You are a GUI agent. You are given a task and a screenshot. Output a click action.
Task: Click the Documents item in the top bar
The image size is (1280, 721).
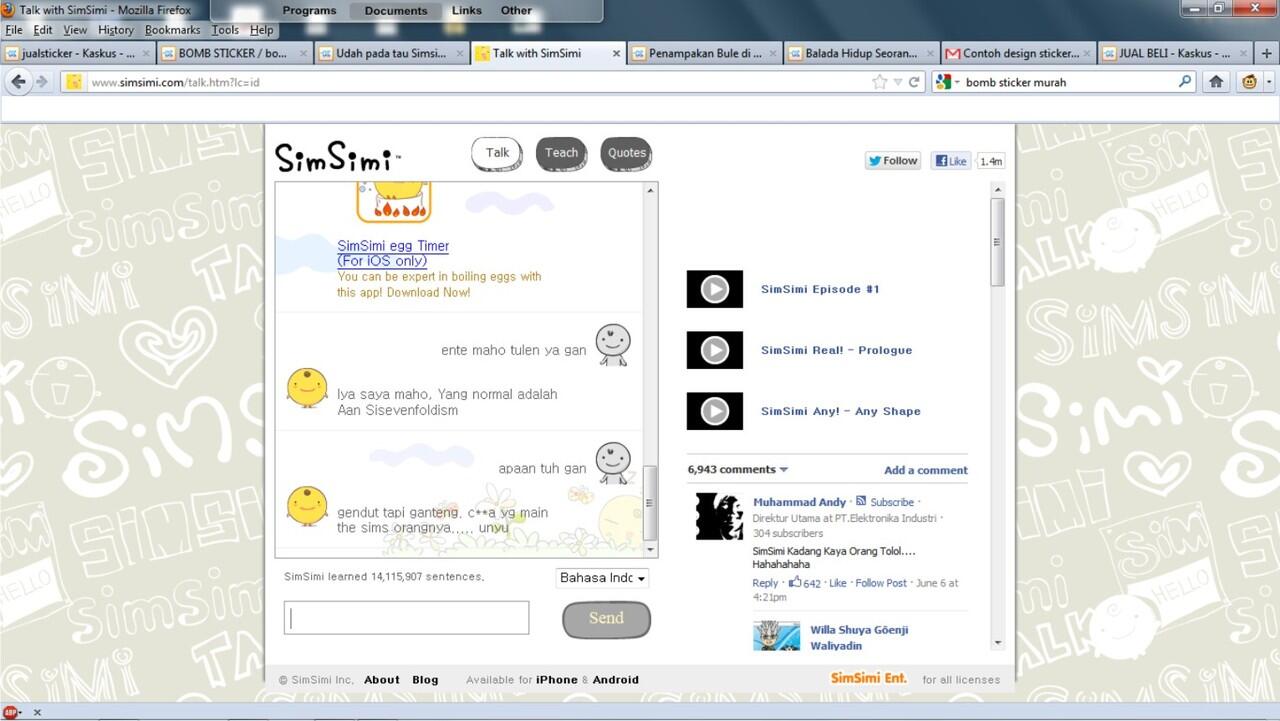[396, 11]
